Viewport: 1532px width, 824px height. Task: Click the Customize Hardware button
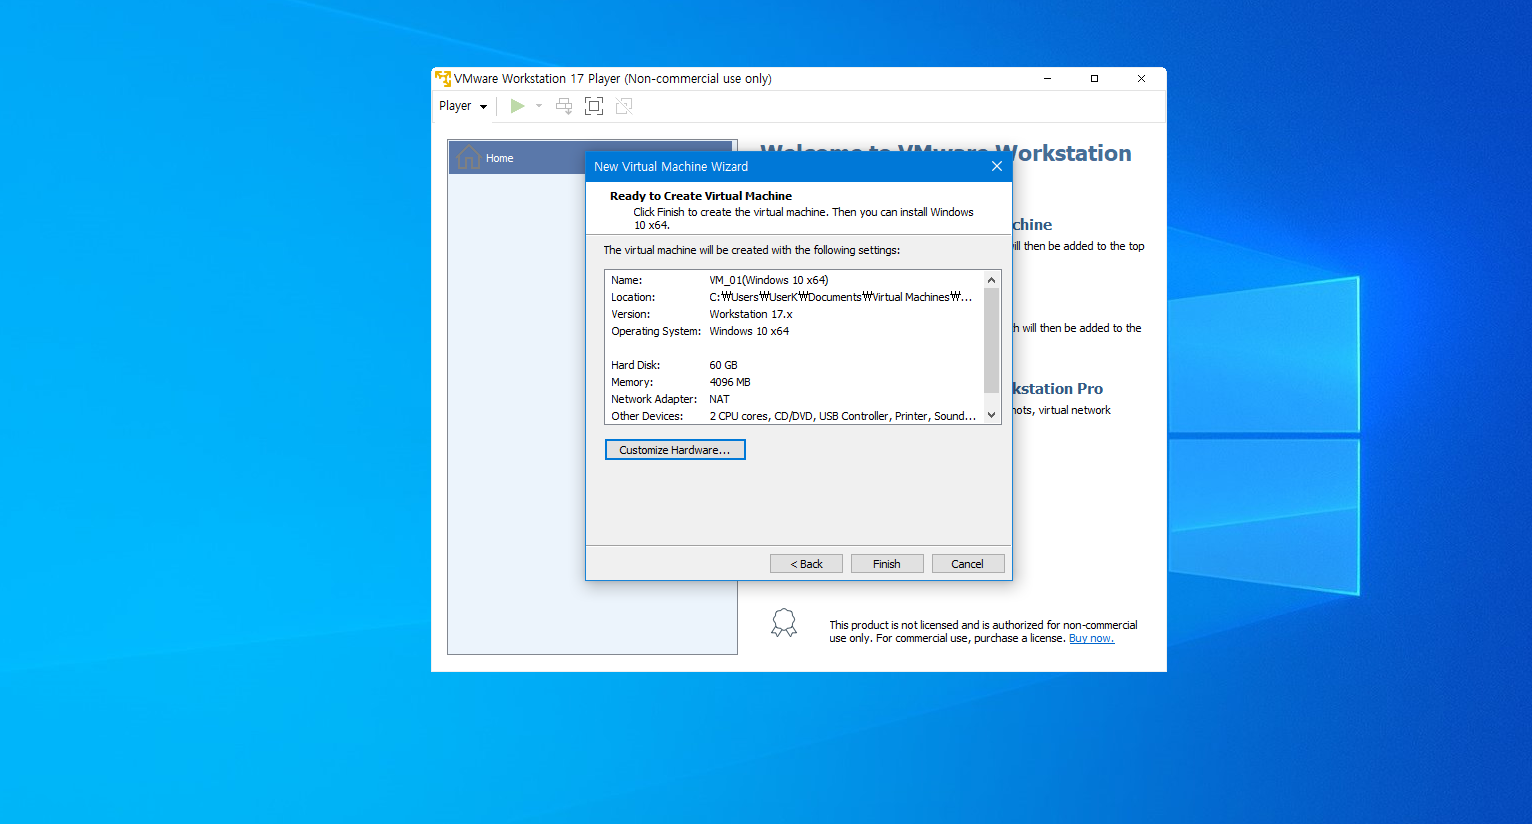click(x=675, y=450)
